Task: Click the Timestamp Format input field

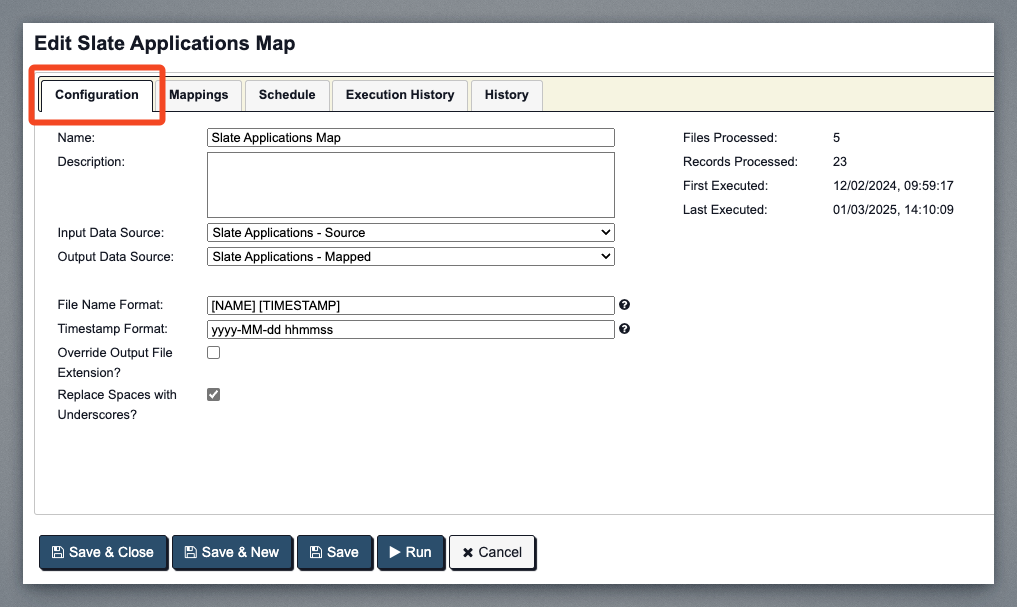Action: click(x=410, y=329)
